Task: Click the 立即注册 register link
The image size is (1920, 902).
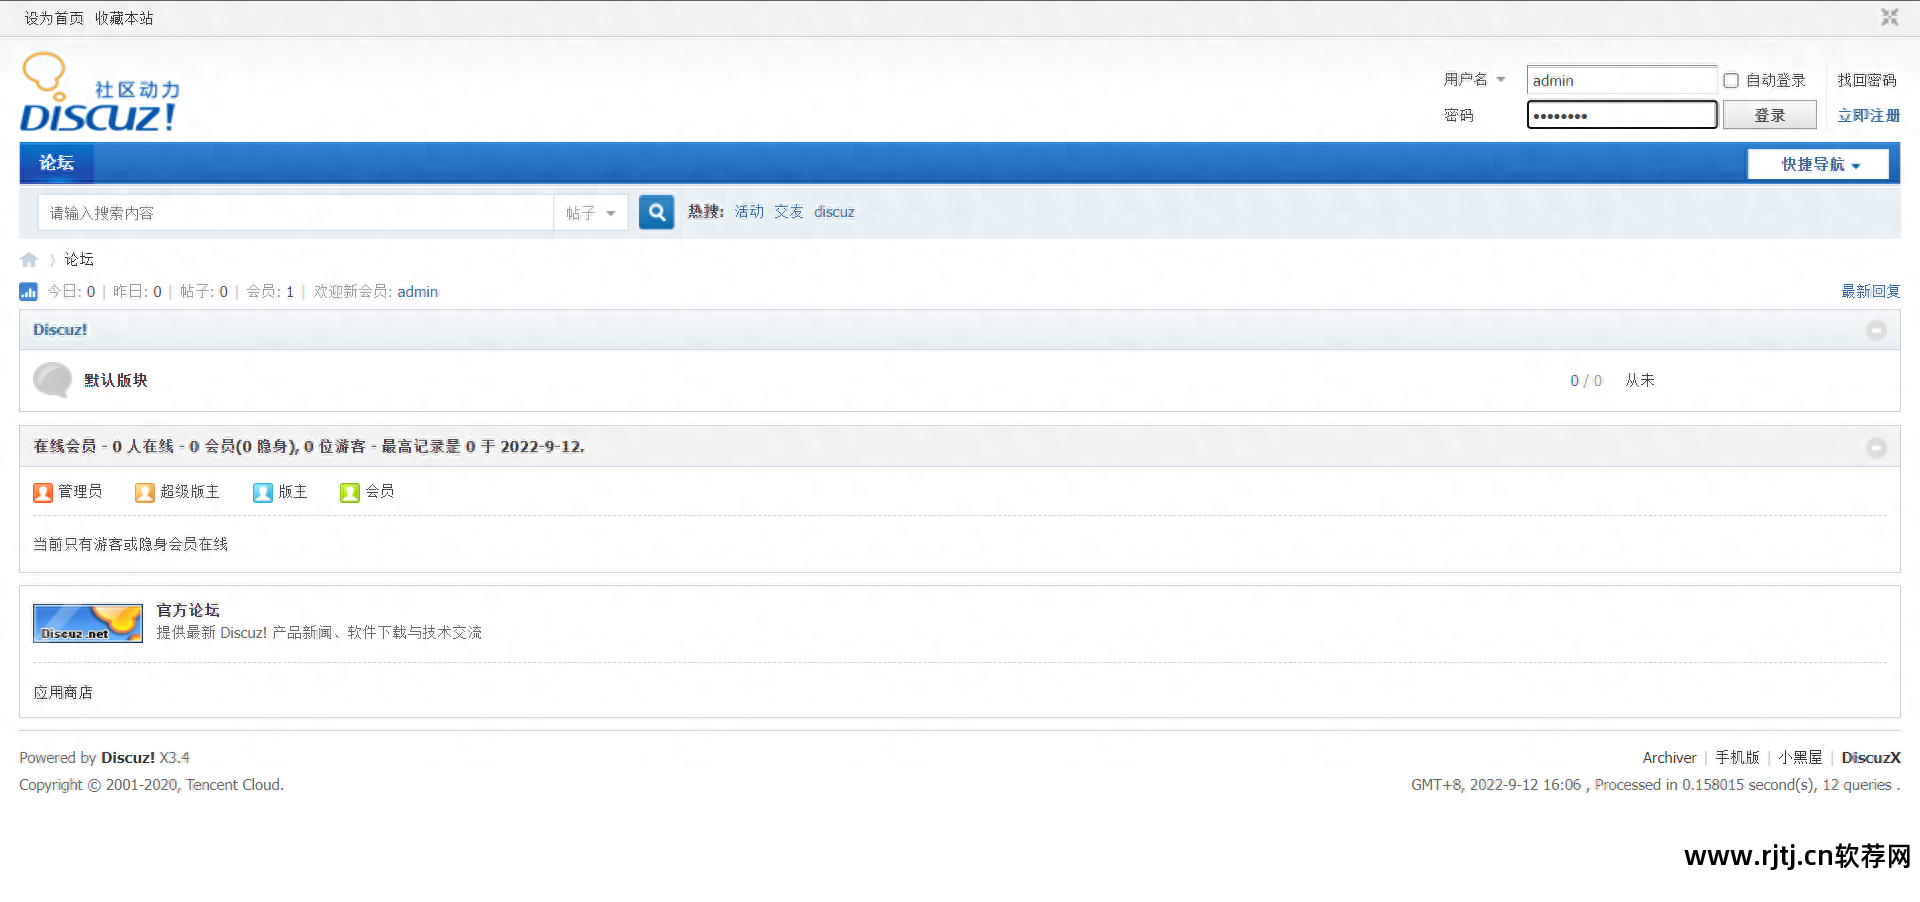Action: pos(1868,115)
